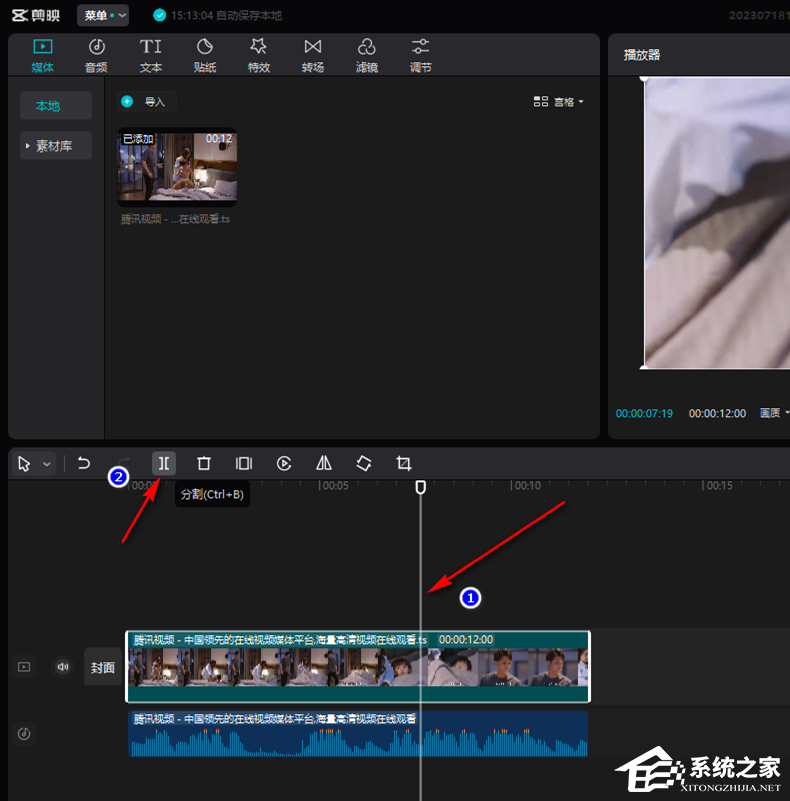Click the 封面 cover button
The width and height of the screenshot is (790, 801).
[x=103, y=667]
